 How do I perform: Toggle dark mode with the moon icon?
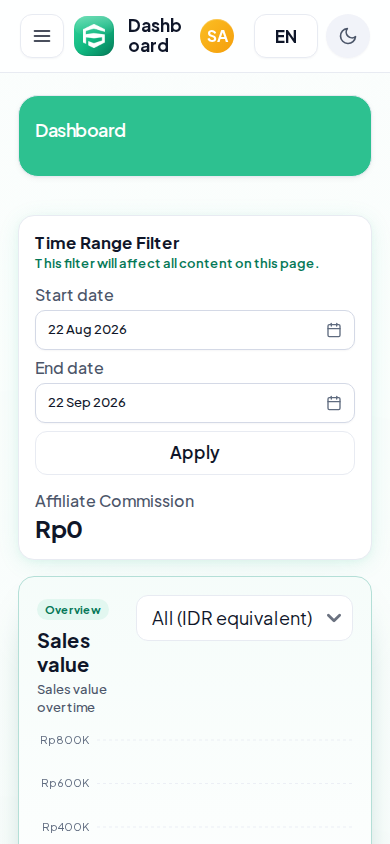pos(348,36)
